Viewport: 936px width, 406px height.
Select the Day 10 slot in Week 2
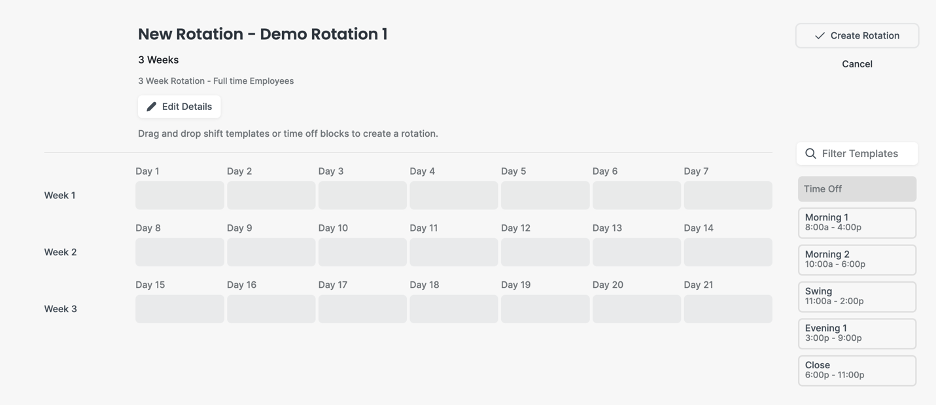pyautogui.click(x=362, y=252)
